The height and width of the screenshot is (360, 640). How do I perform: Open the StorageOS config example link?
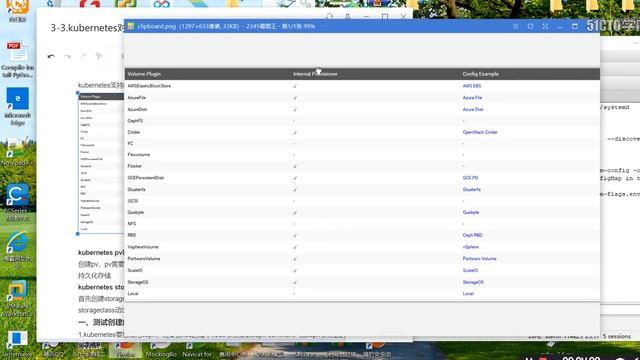coord(473,282)
